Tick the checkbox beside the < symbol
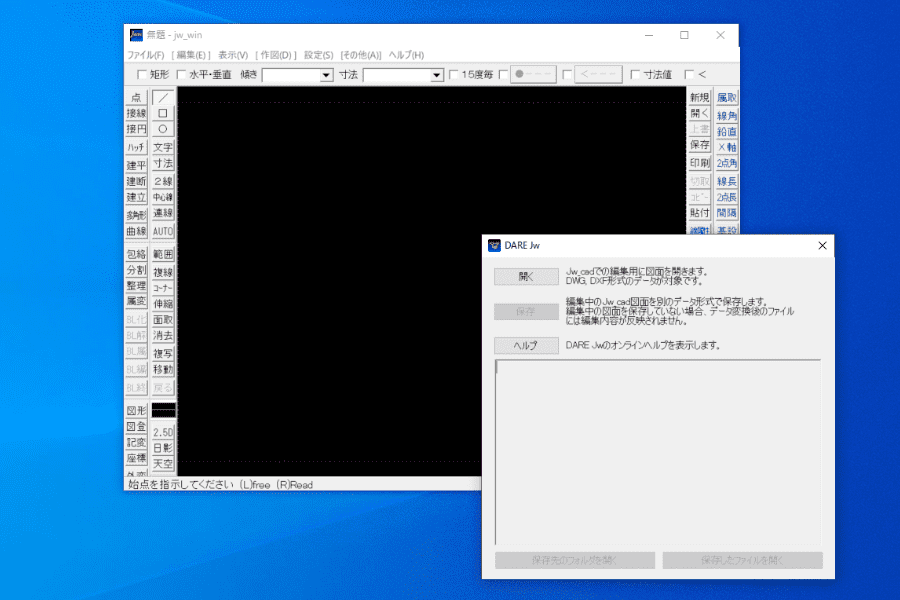The height and width of the screenshot is (600, 900). [689, 75]
